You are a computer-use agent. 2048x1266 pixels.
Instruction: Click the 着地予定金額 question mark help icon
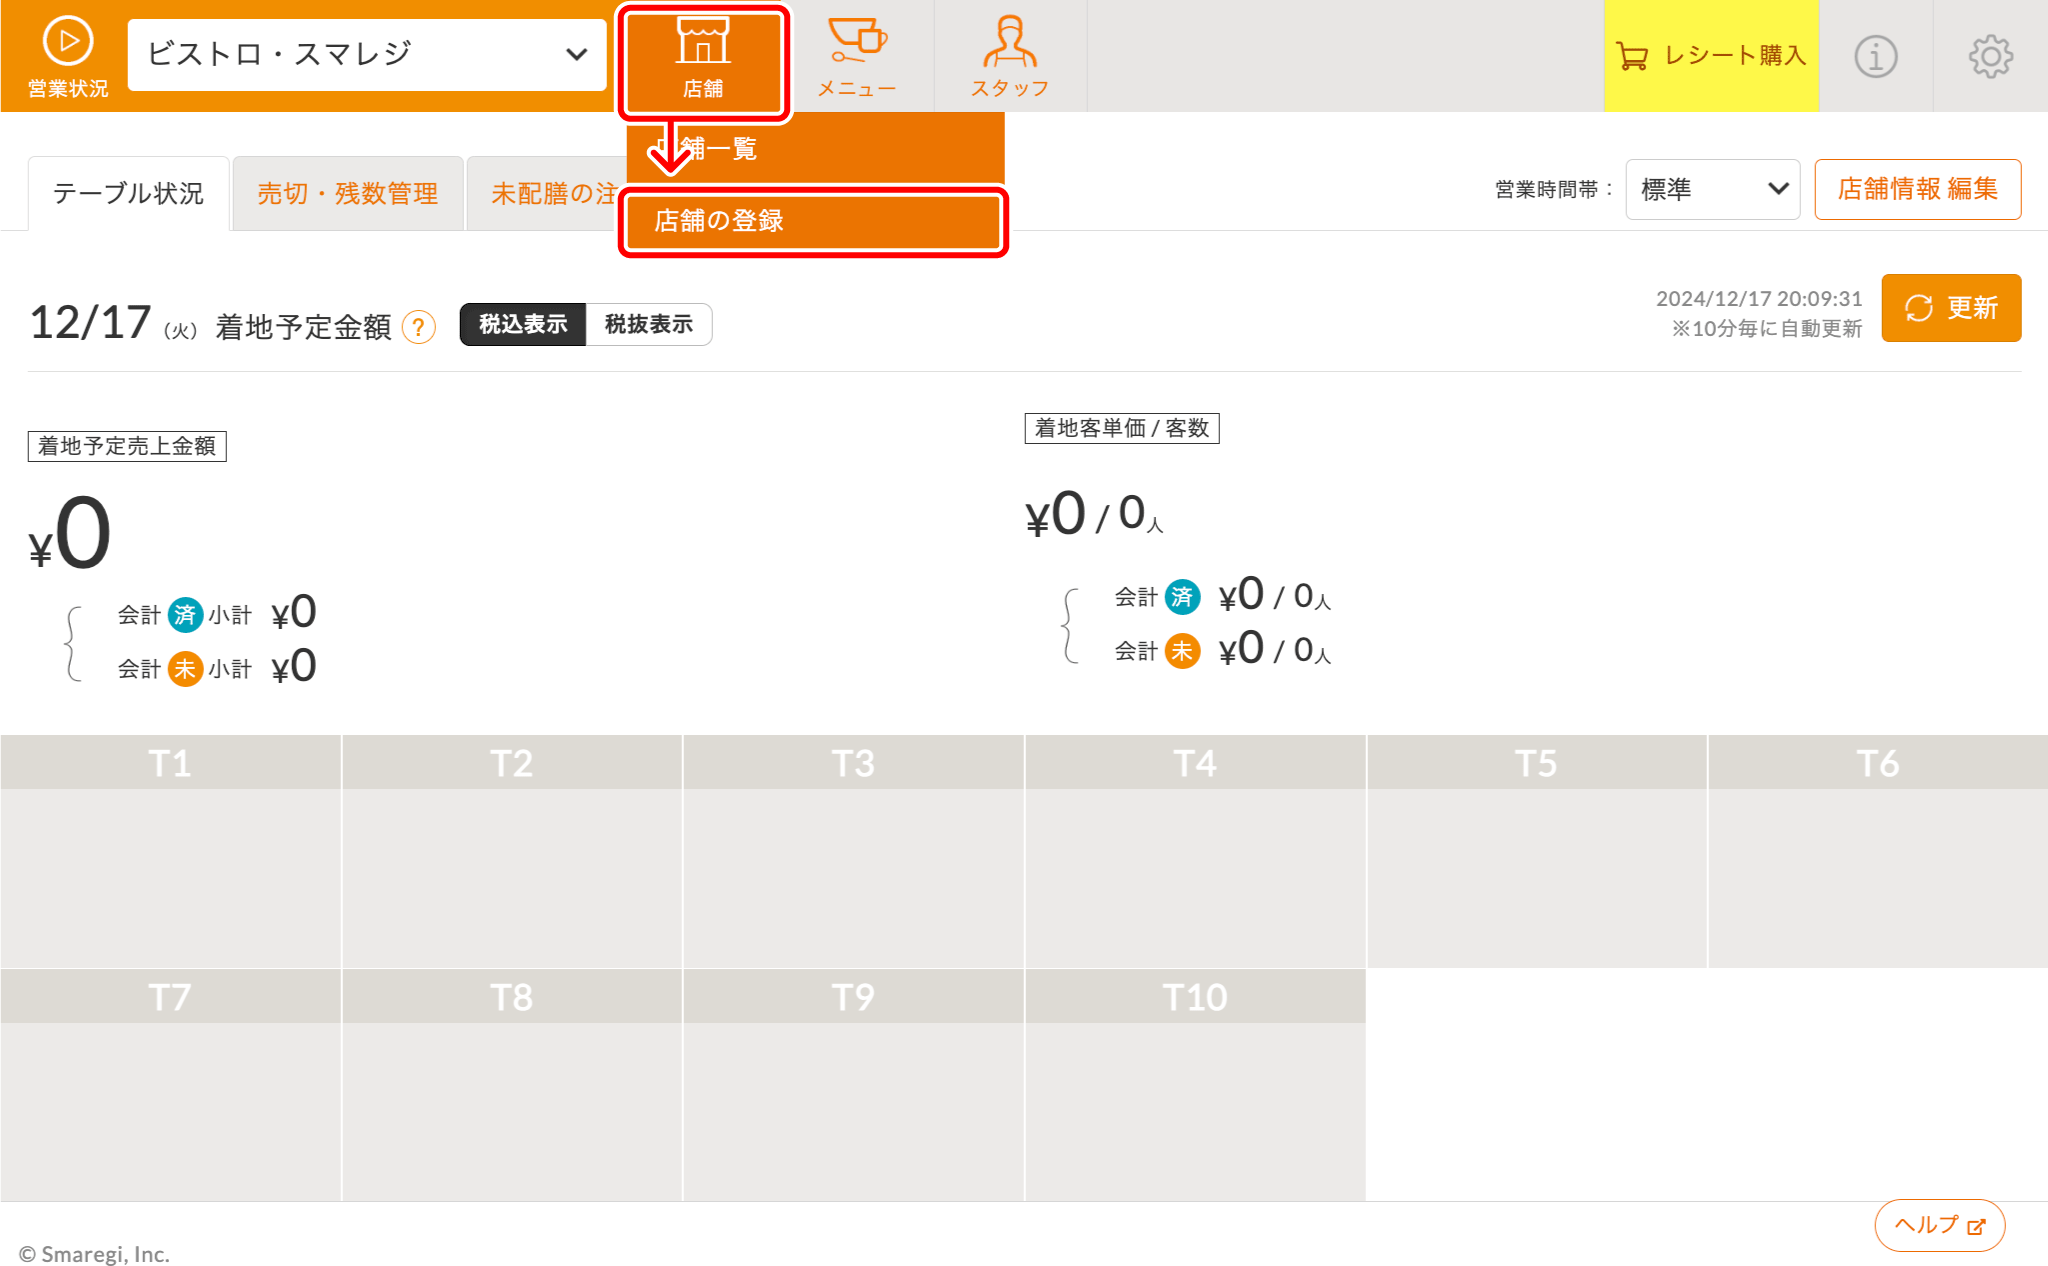click(418, 327)
